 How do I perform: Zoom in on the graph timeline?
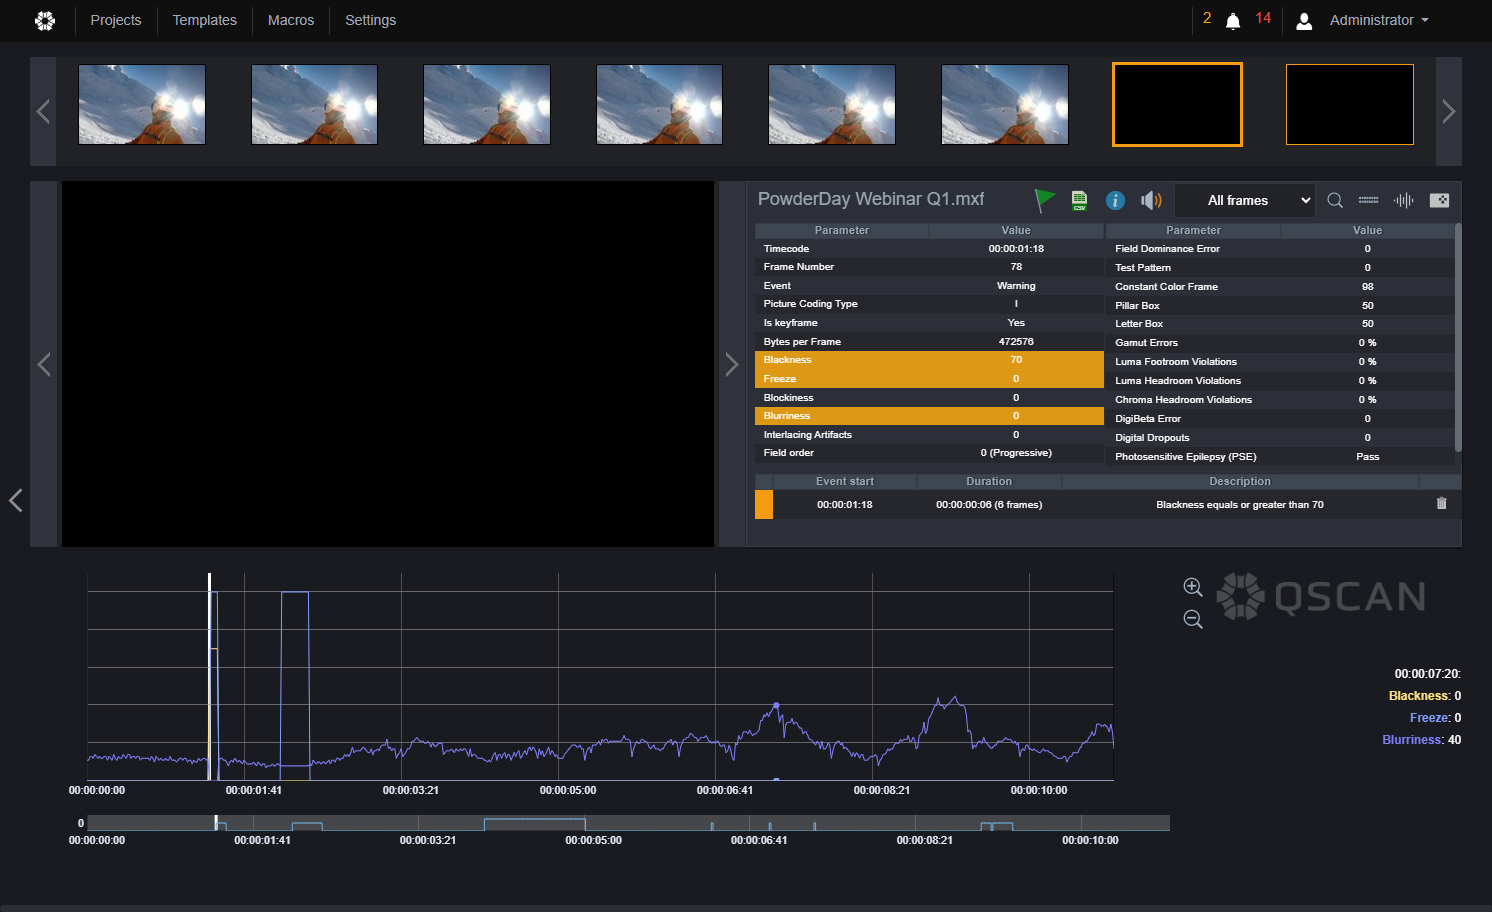coord(1193,587)
